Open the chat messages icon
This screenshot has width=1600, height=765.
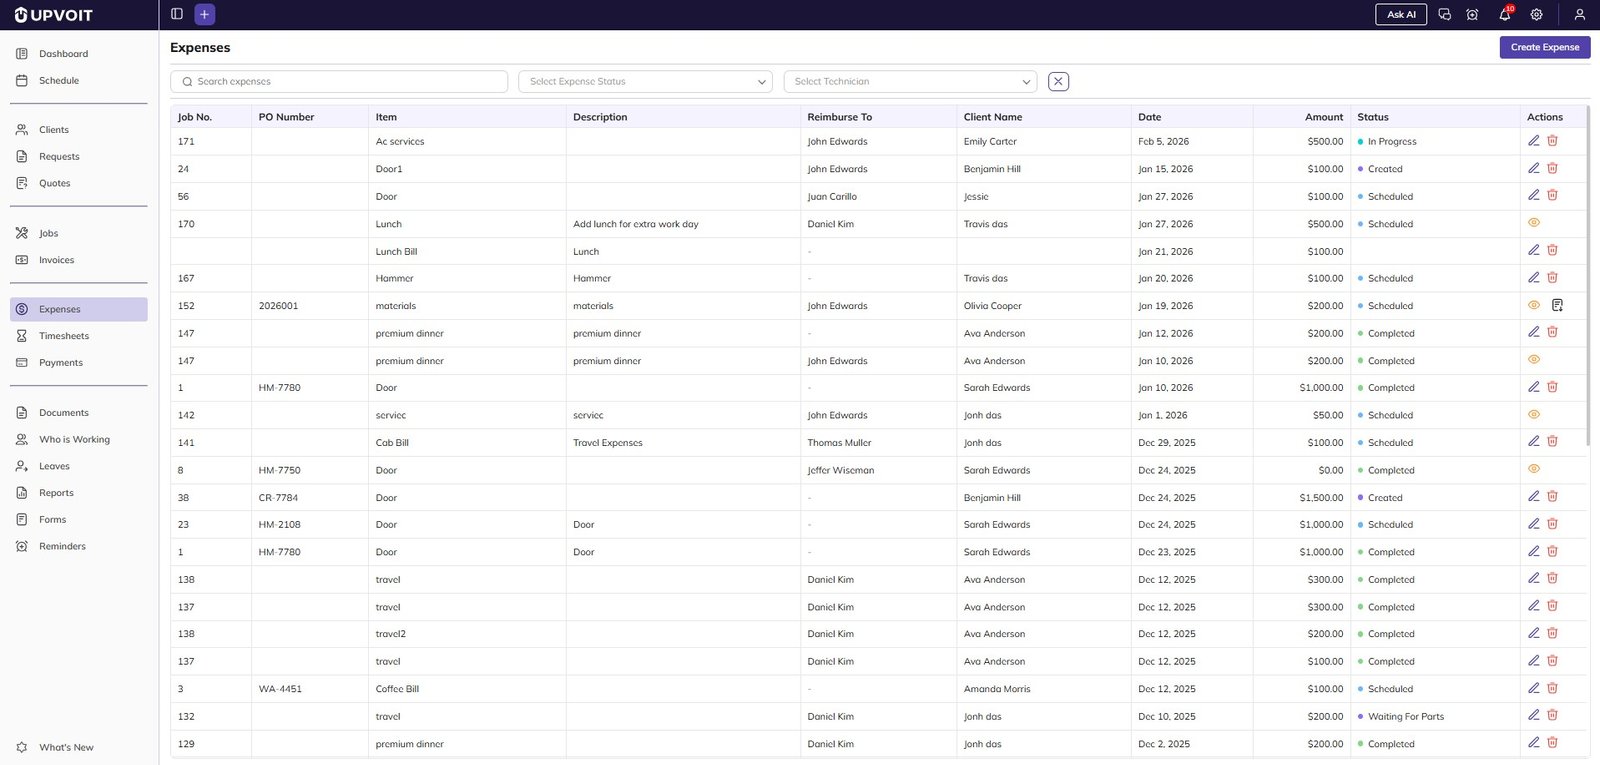(1444, 14)
